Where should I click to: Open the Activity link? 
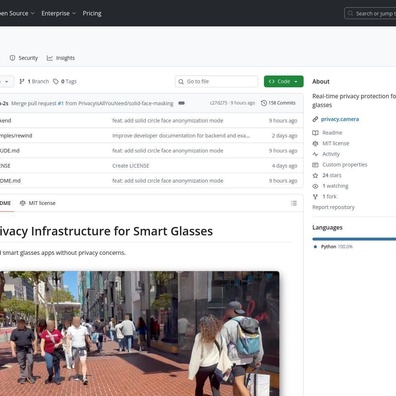click(331, 154)
